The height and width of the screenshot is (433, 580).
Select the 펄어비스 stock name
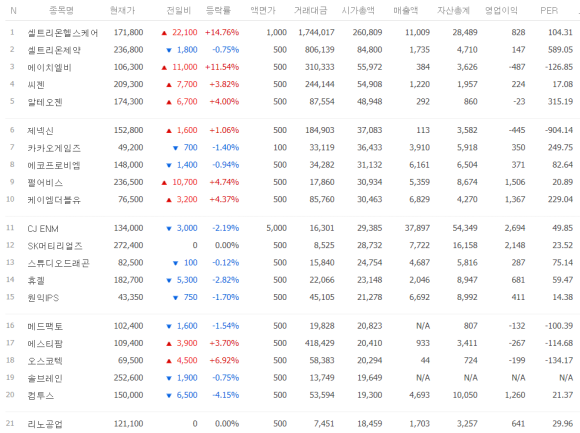point(45,182)
